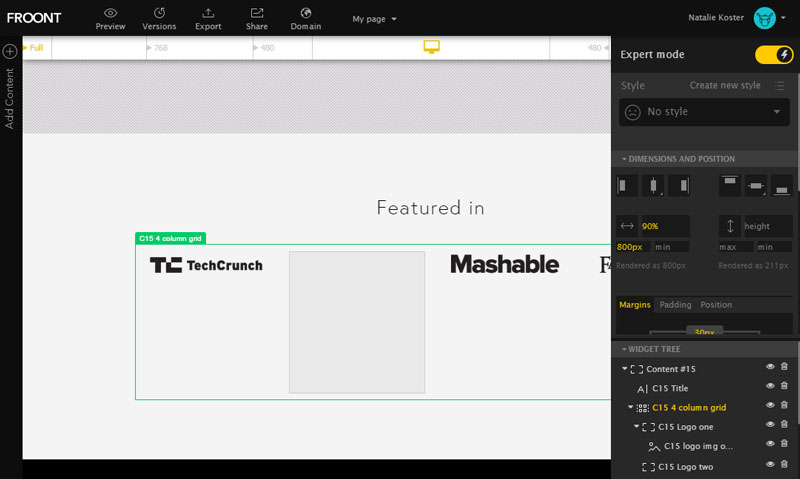Hide C15 Logo two

click(x=770, y=464)
